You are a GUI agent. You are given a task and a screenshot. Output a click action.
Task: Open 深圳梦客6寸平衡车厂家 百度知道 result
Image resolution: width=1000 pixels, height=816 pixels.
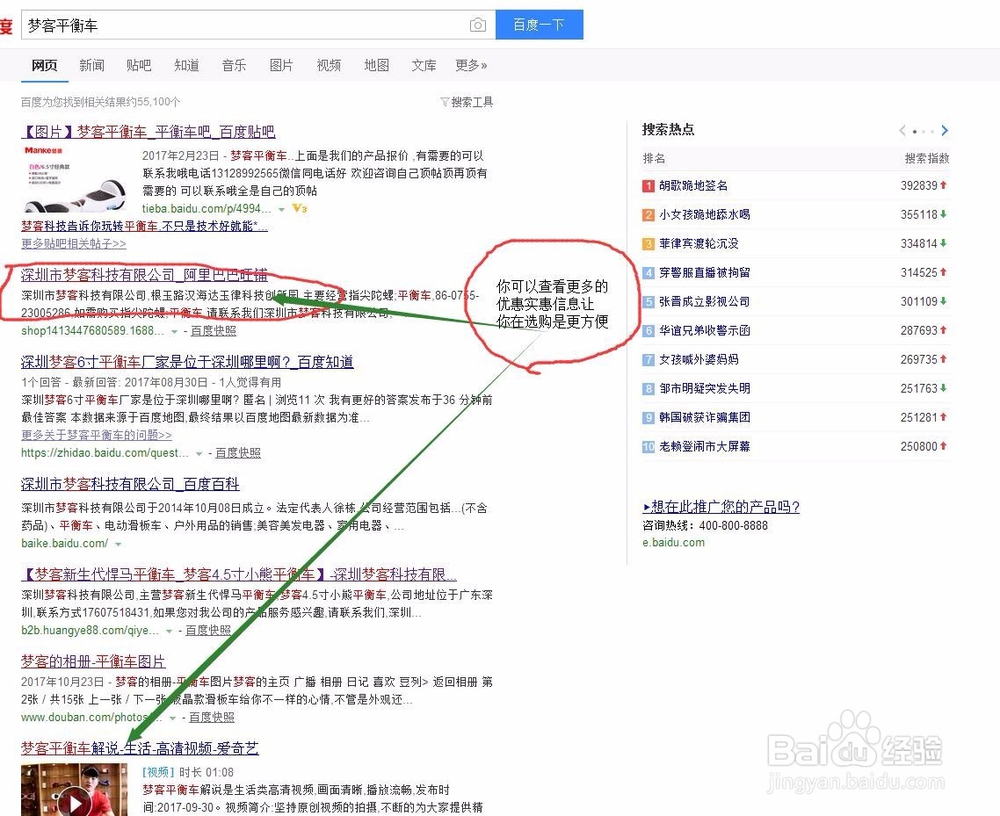point(187,362)
